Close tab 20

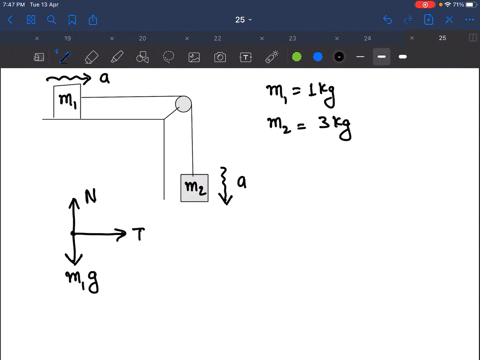pyautogui.click(x=112, y=38)
